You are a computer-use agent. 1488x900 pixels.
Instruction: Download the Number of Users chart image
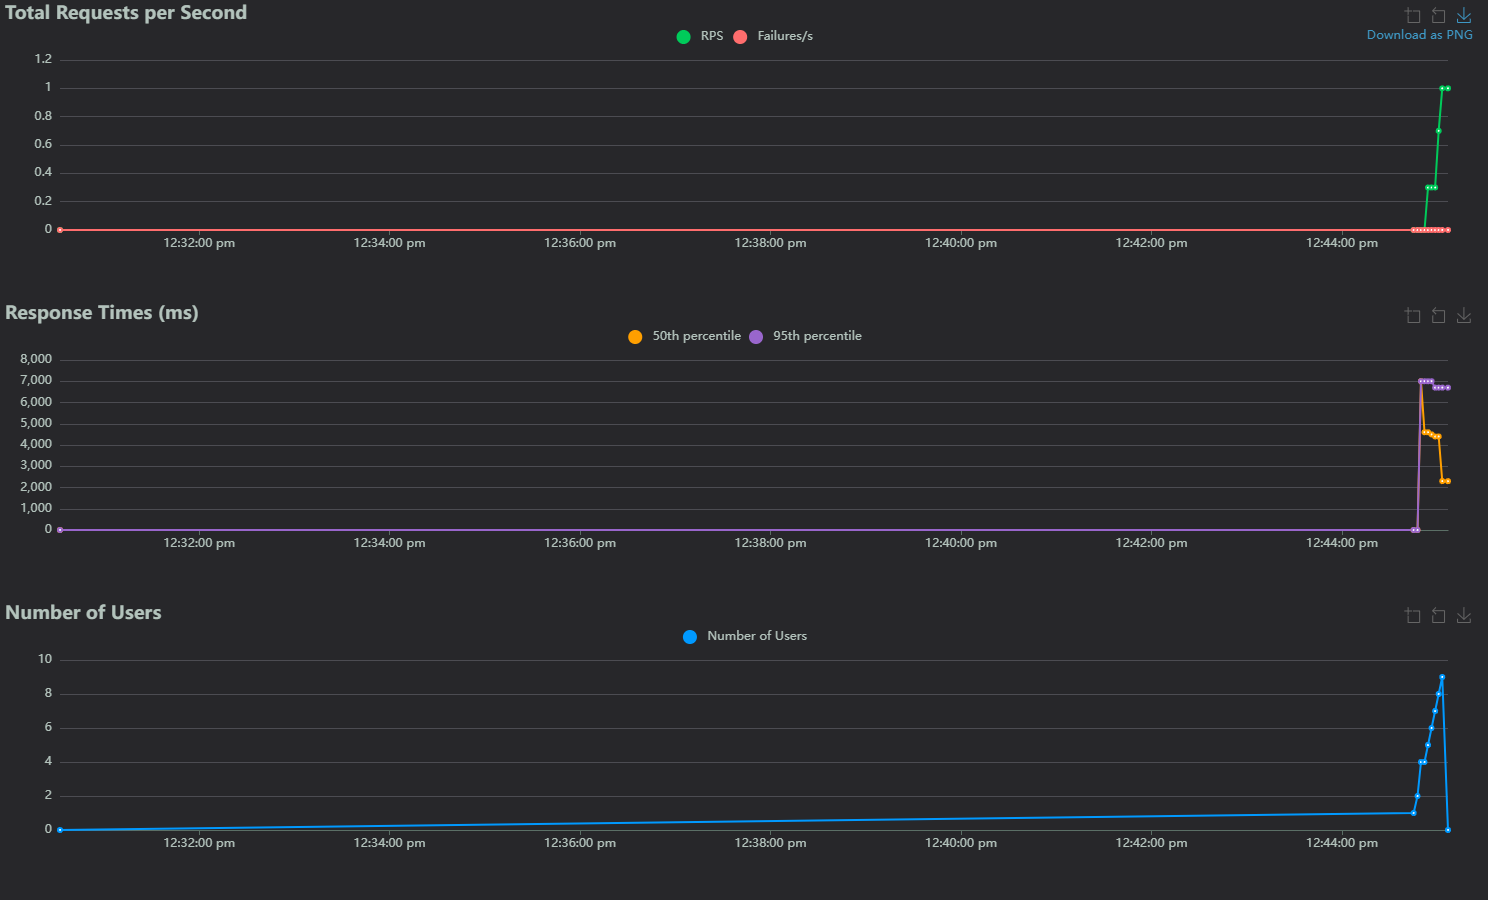[x=1464, y=615]
